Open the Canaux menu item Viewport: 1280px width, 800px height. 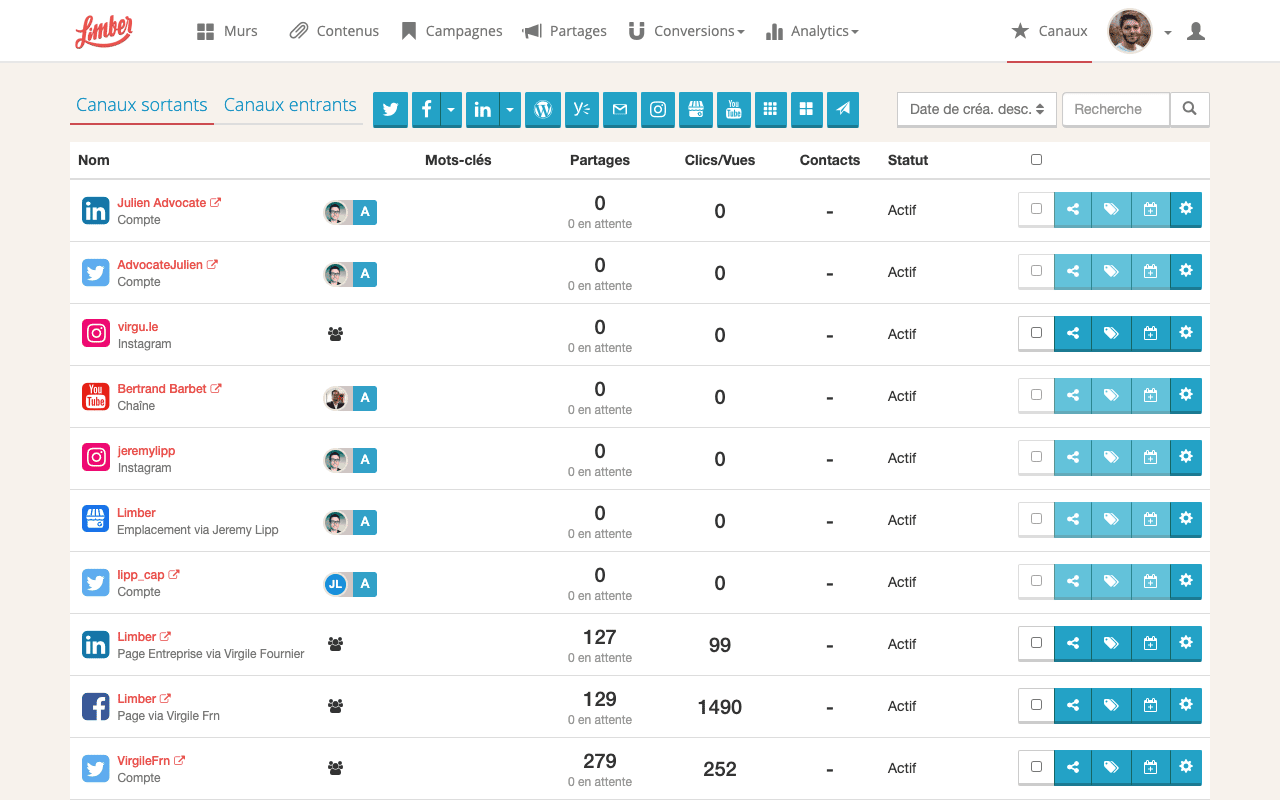click(x=1049, y=31)
